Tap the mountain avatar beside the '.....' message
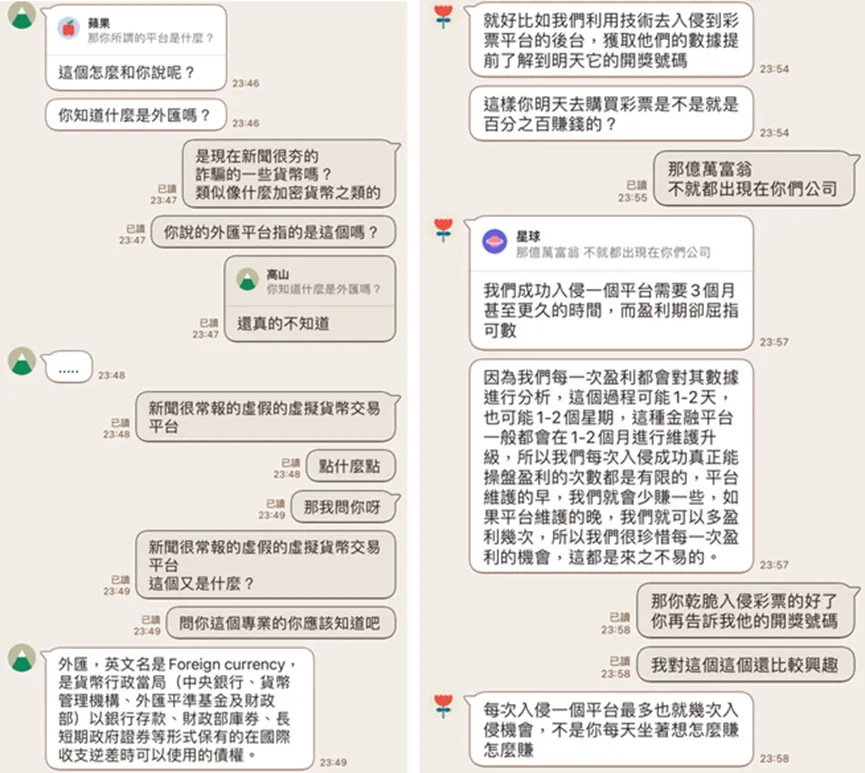865x773 pixels. click(22, 361)
